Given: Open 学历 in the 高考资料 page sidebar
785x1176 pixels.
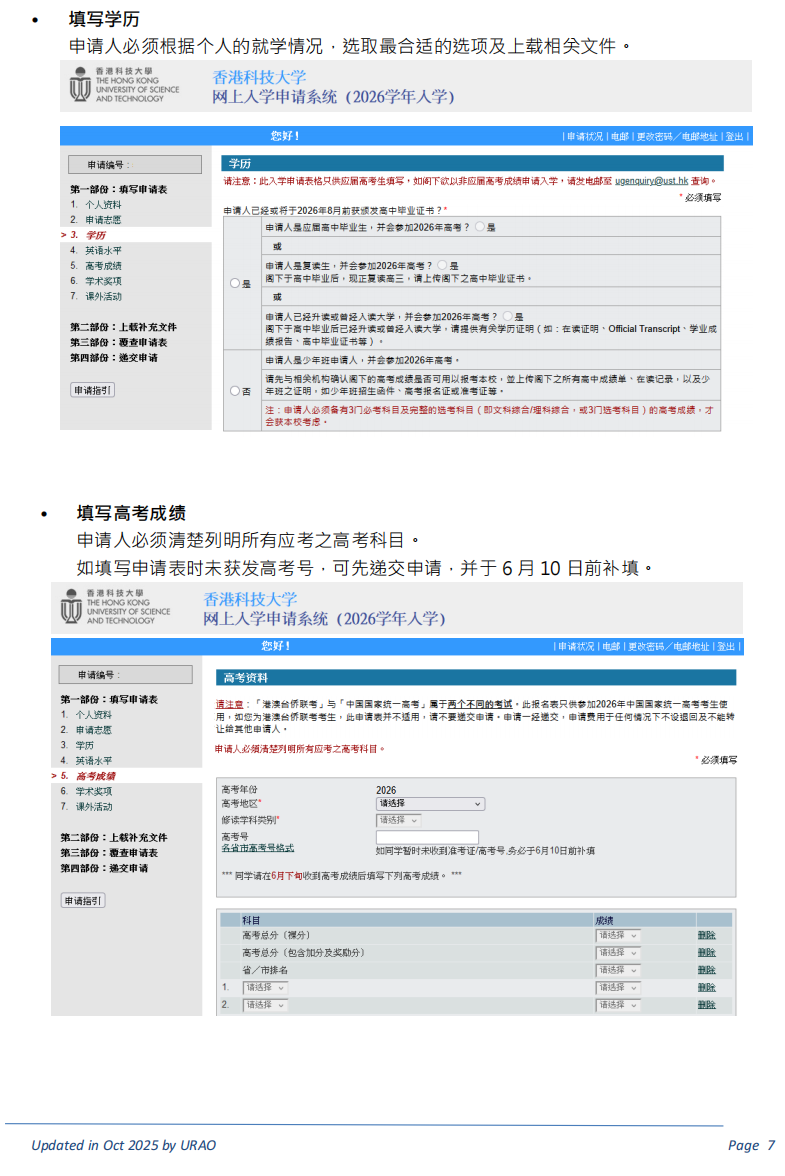Looking at the screenshot, I should [85, 746].
